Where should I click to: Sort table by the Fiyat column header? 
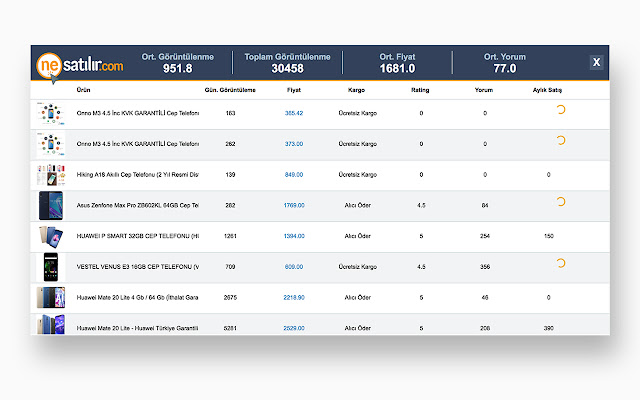coord(294,91)
